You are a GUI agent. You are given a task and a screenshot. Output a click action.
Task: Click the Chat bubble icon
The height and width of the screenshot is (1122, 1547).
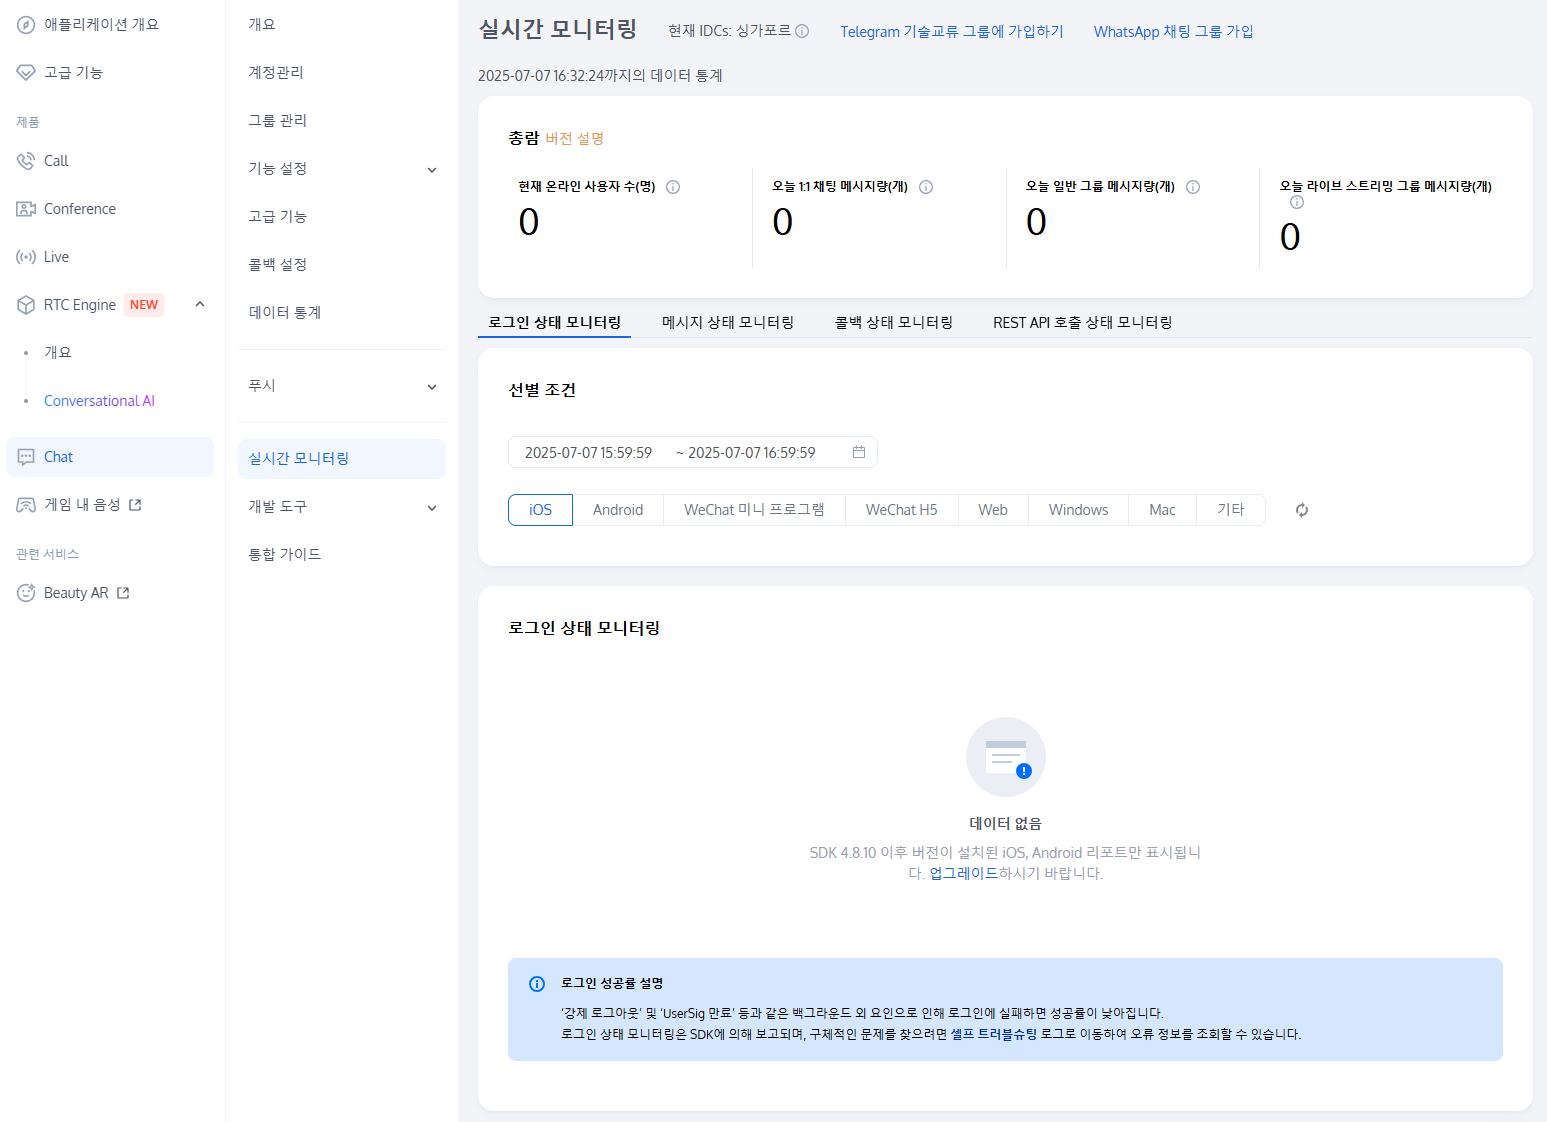[26, 457]
